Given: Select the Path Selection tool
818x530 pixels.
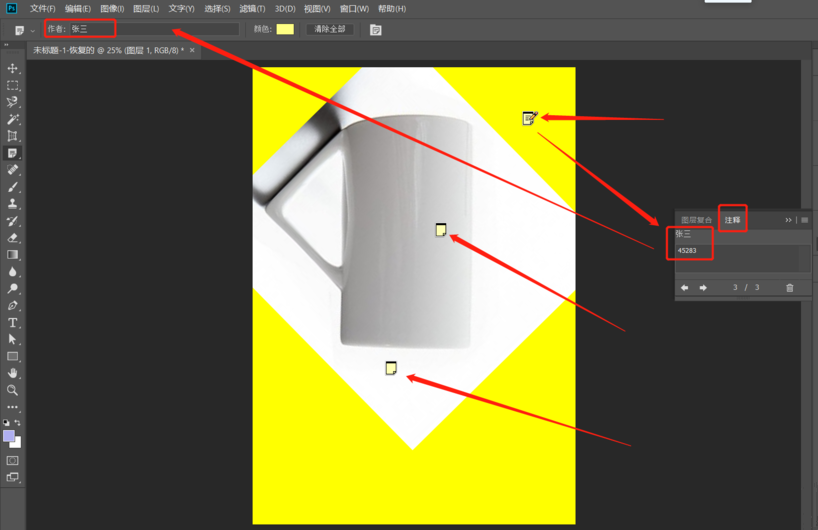Looking at the screenshot, I should pyautogui.click(x=13, y=340).
